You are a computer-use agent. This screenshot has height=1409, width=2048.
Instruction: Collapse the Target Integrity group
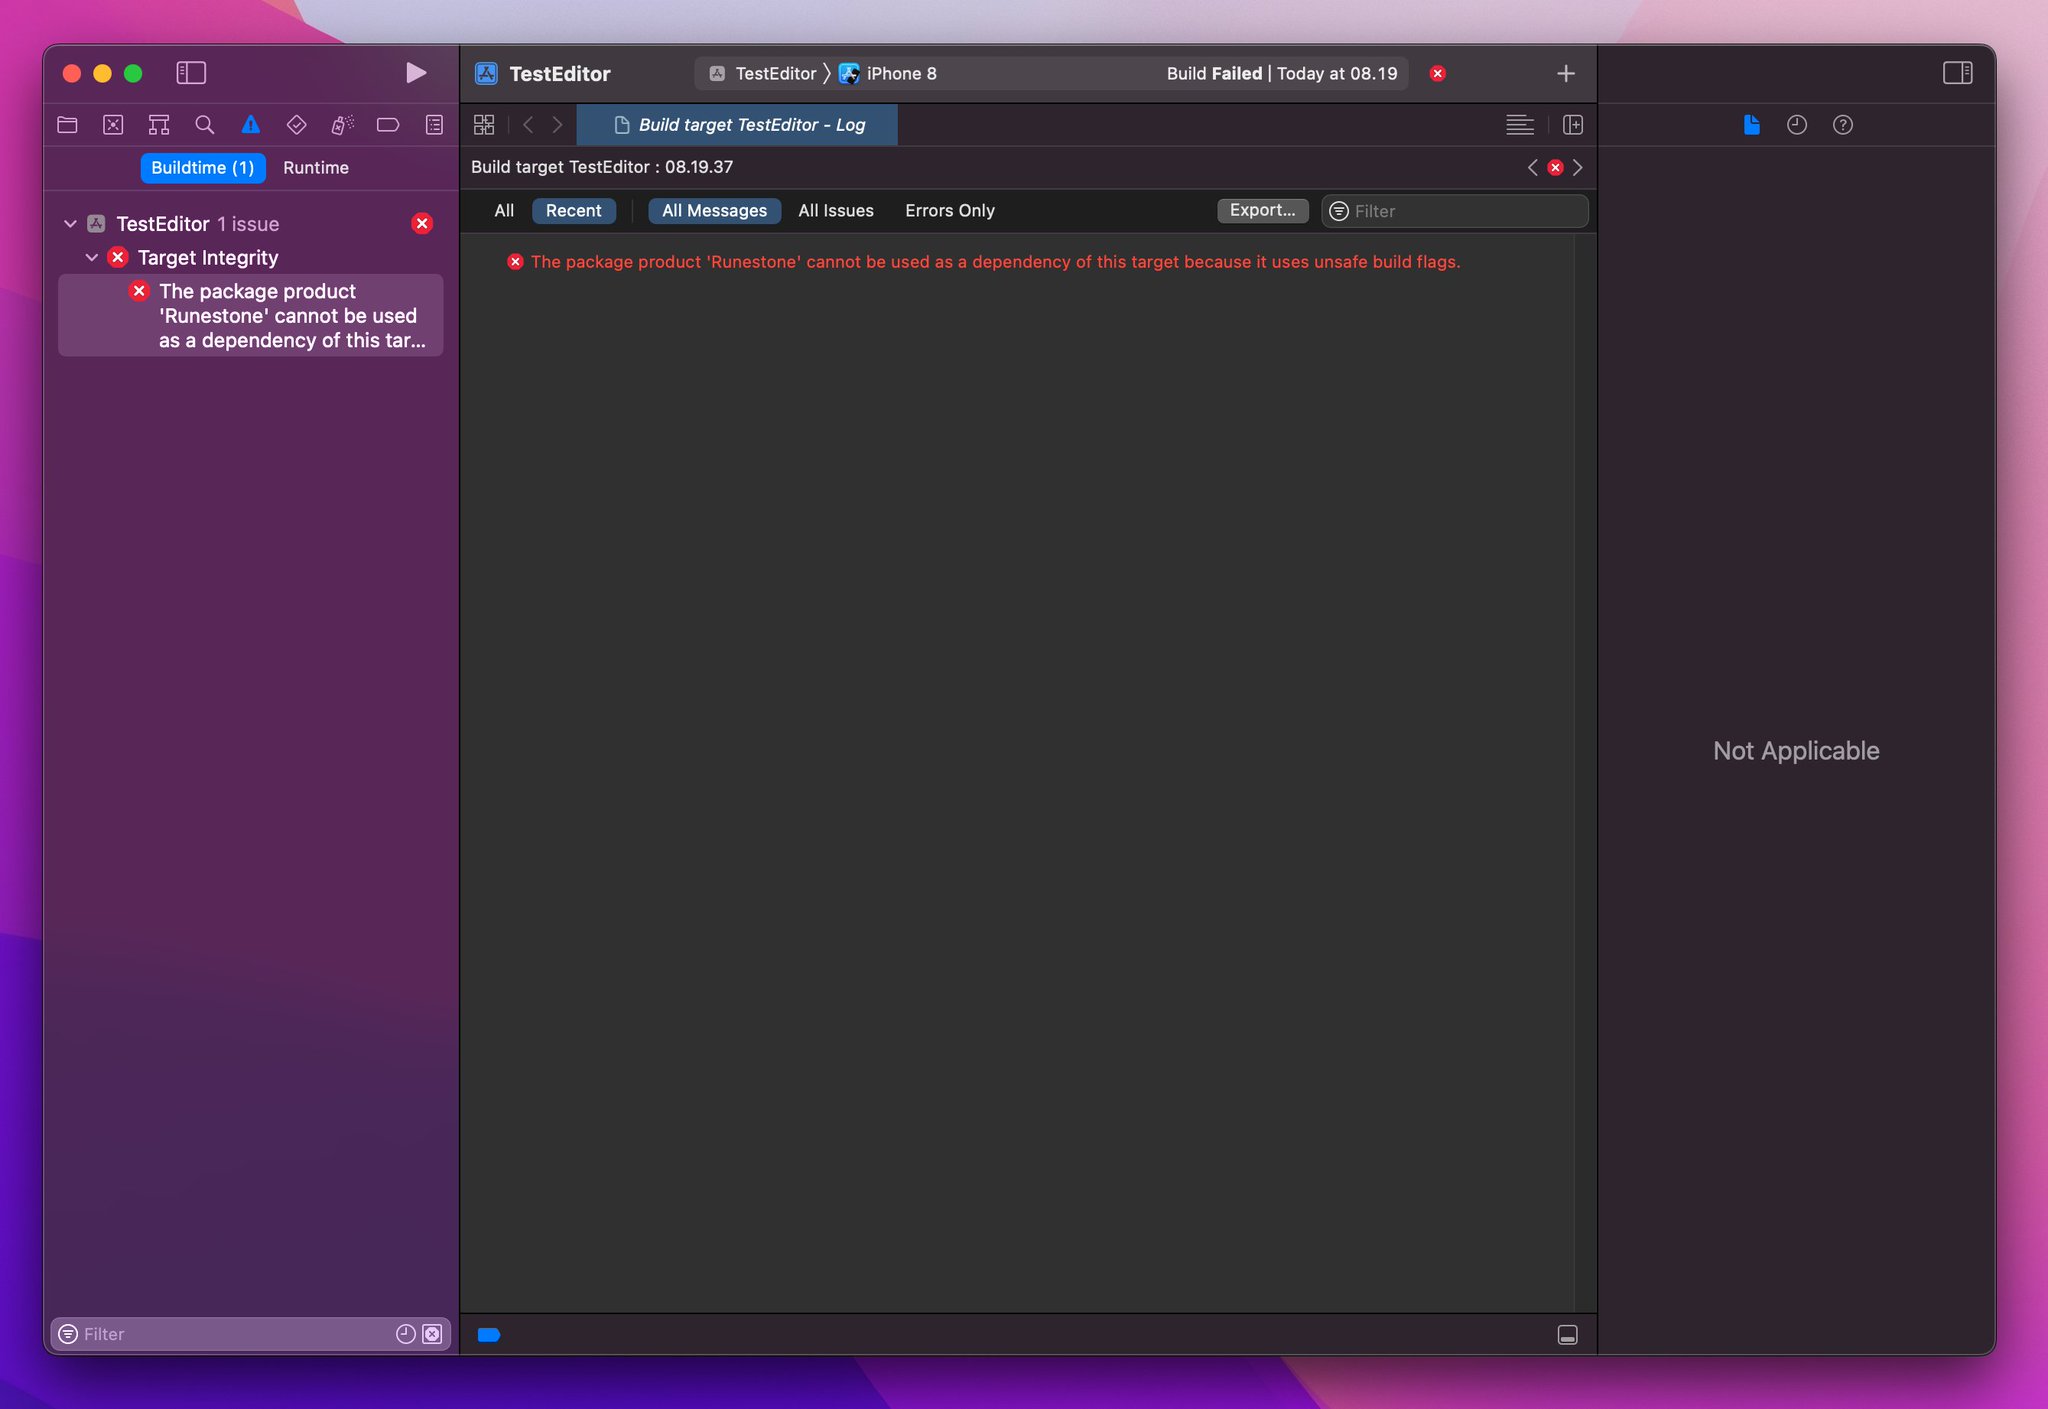pyautogui.click(x=92, y=258)
